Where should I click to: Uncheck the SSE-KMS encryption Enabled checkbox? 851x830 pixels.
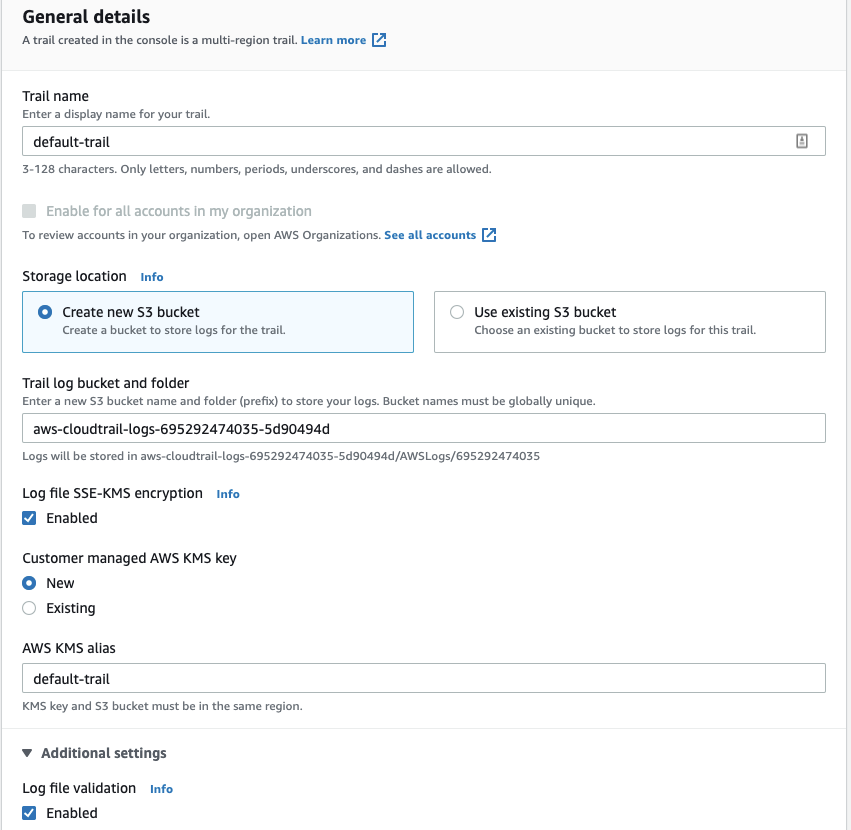29,518
